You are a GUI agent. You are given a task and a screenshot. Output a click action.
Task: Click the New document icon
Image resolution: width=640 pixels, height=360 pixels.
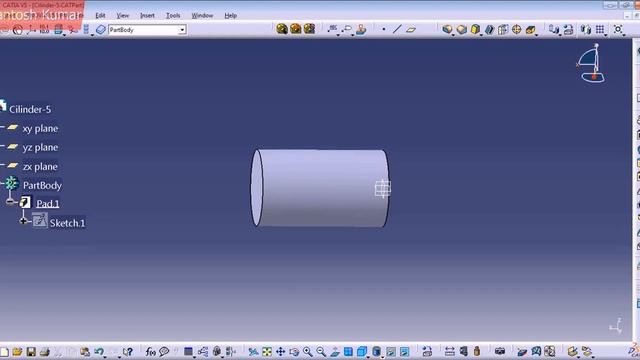(x=4, y=351)
